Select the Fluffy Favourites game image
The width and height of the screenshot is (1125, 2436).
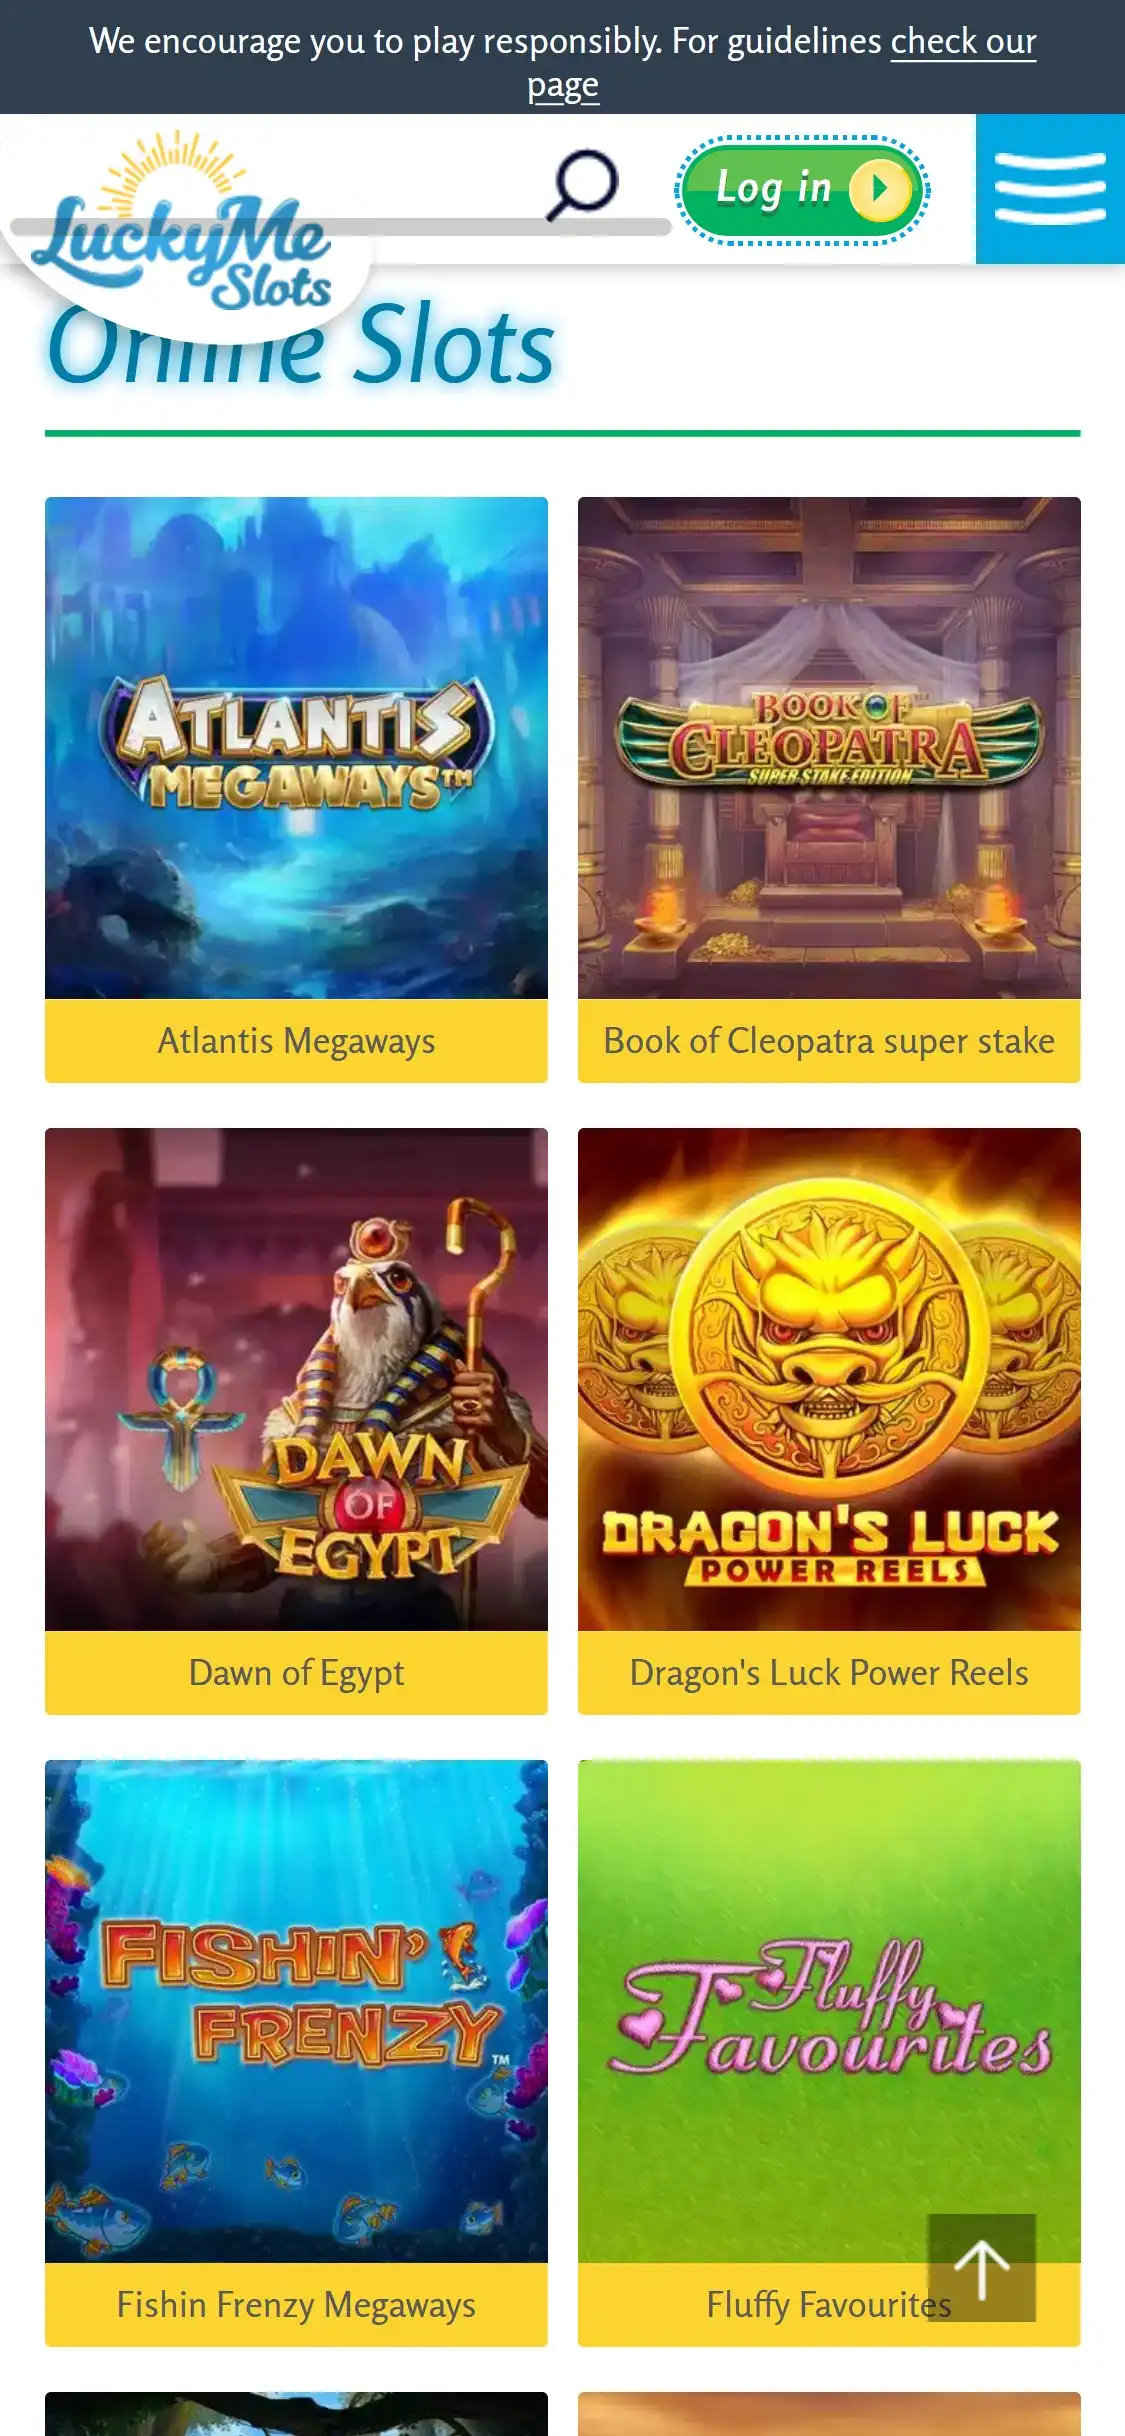point(829,2012)
